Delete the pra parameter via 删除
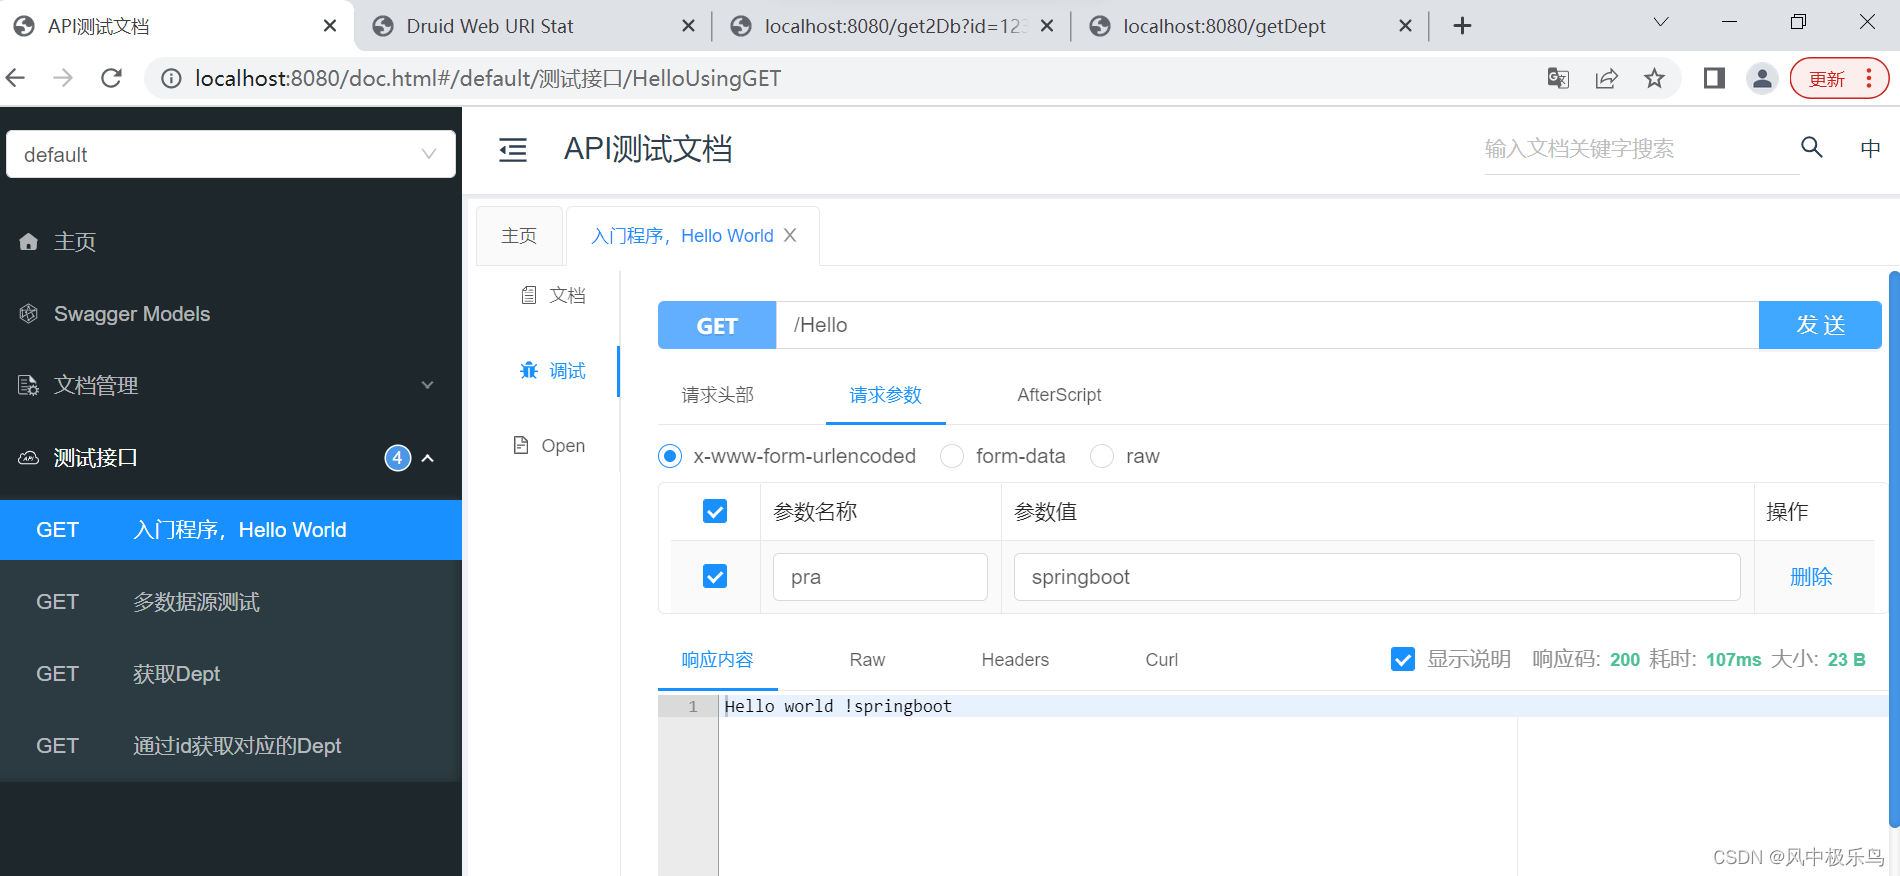1900x876 pixels. [x=1811, y=577]
